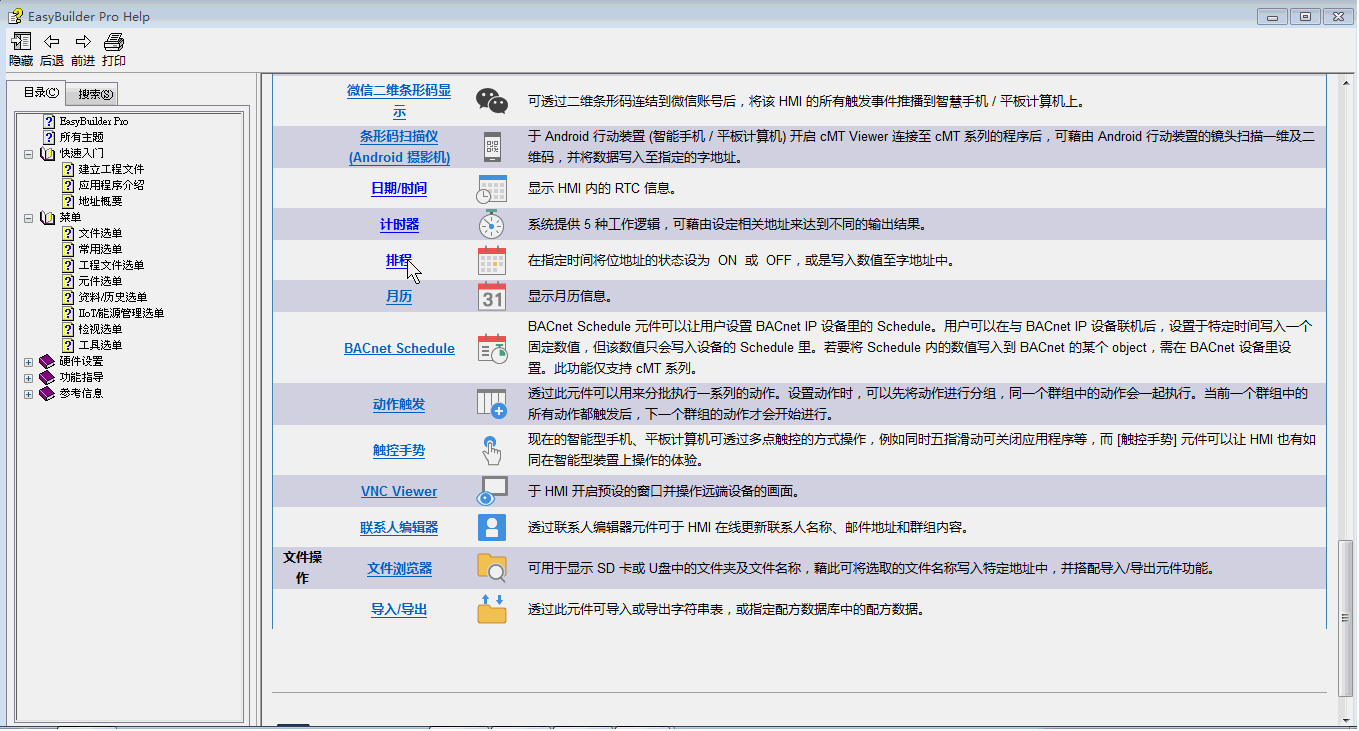Open the 触控手势 link
Image resolution: width=1359 pixels, height=731 pixels.
pos(399,450)
